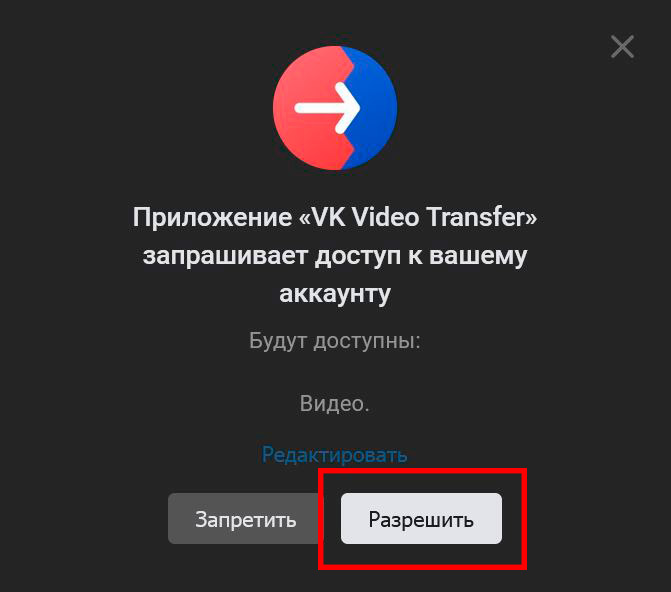Screen dimensions: 671x592
Task: Click the Видео permission entry
Action: coord(334,403)
